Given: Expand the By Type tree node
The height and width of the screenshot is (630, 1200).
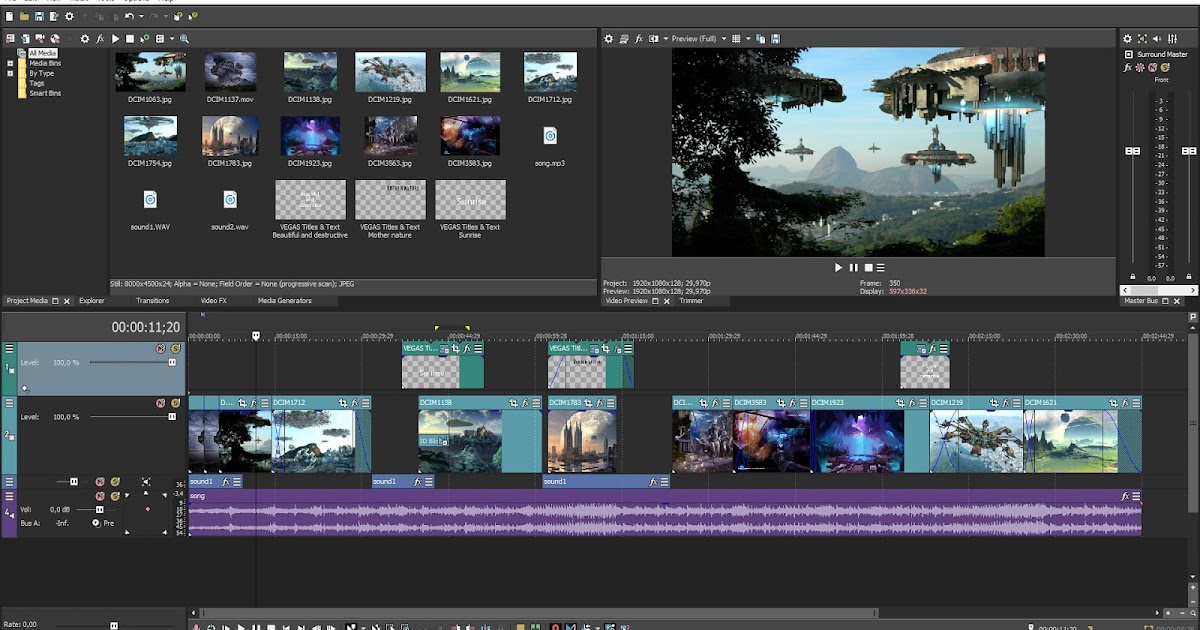Looking at the screenshot, I should pos(10,73).
